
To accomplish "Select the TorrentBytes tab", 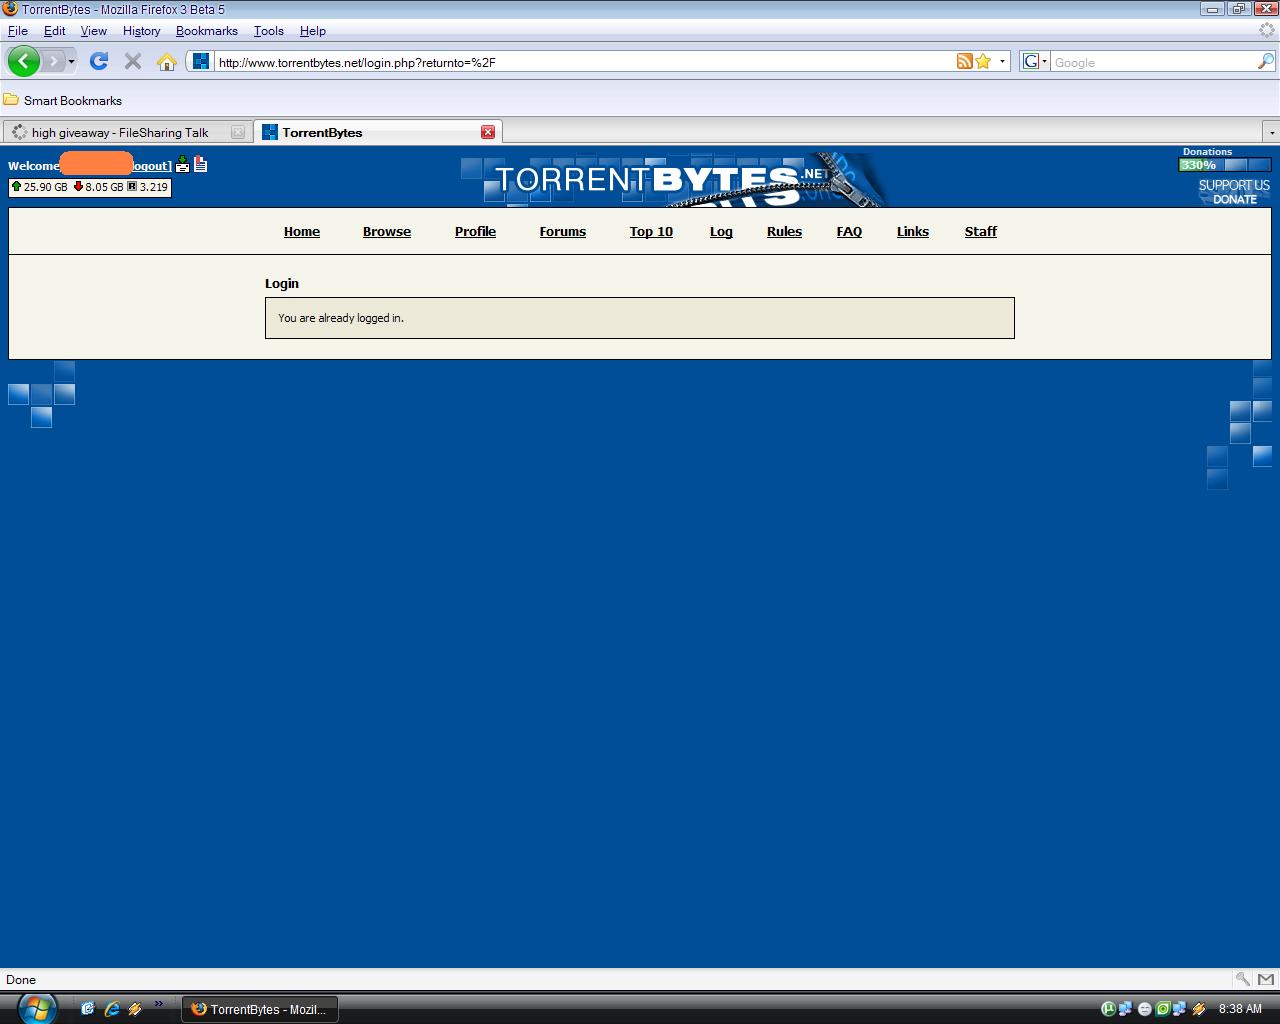I will [x=378, y=132].
